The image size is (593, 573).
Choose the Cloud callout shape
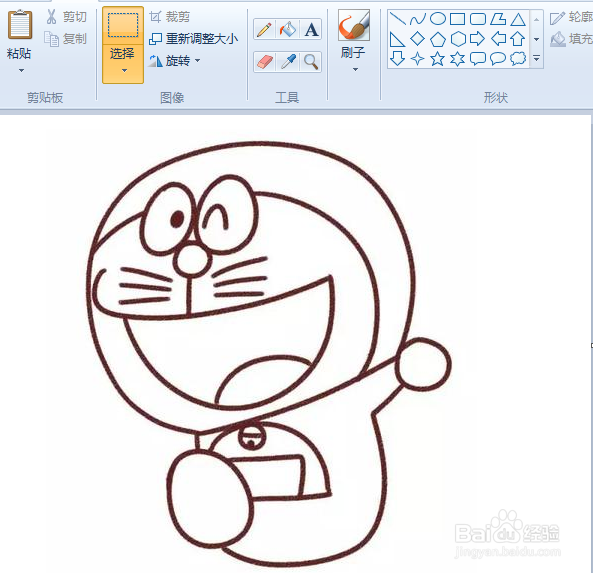[518, 59]
